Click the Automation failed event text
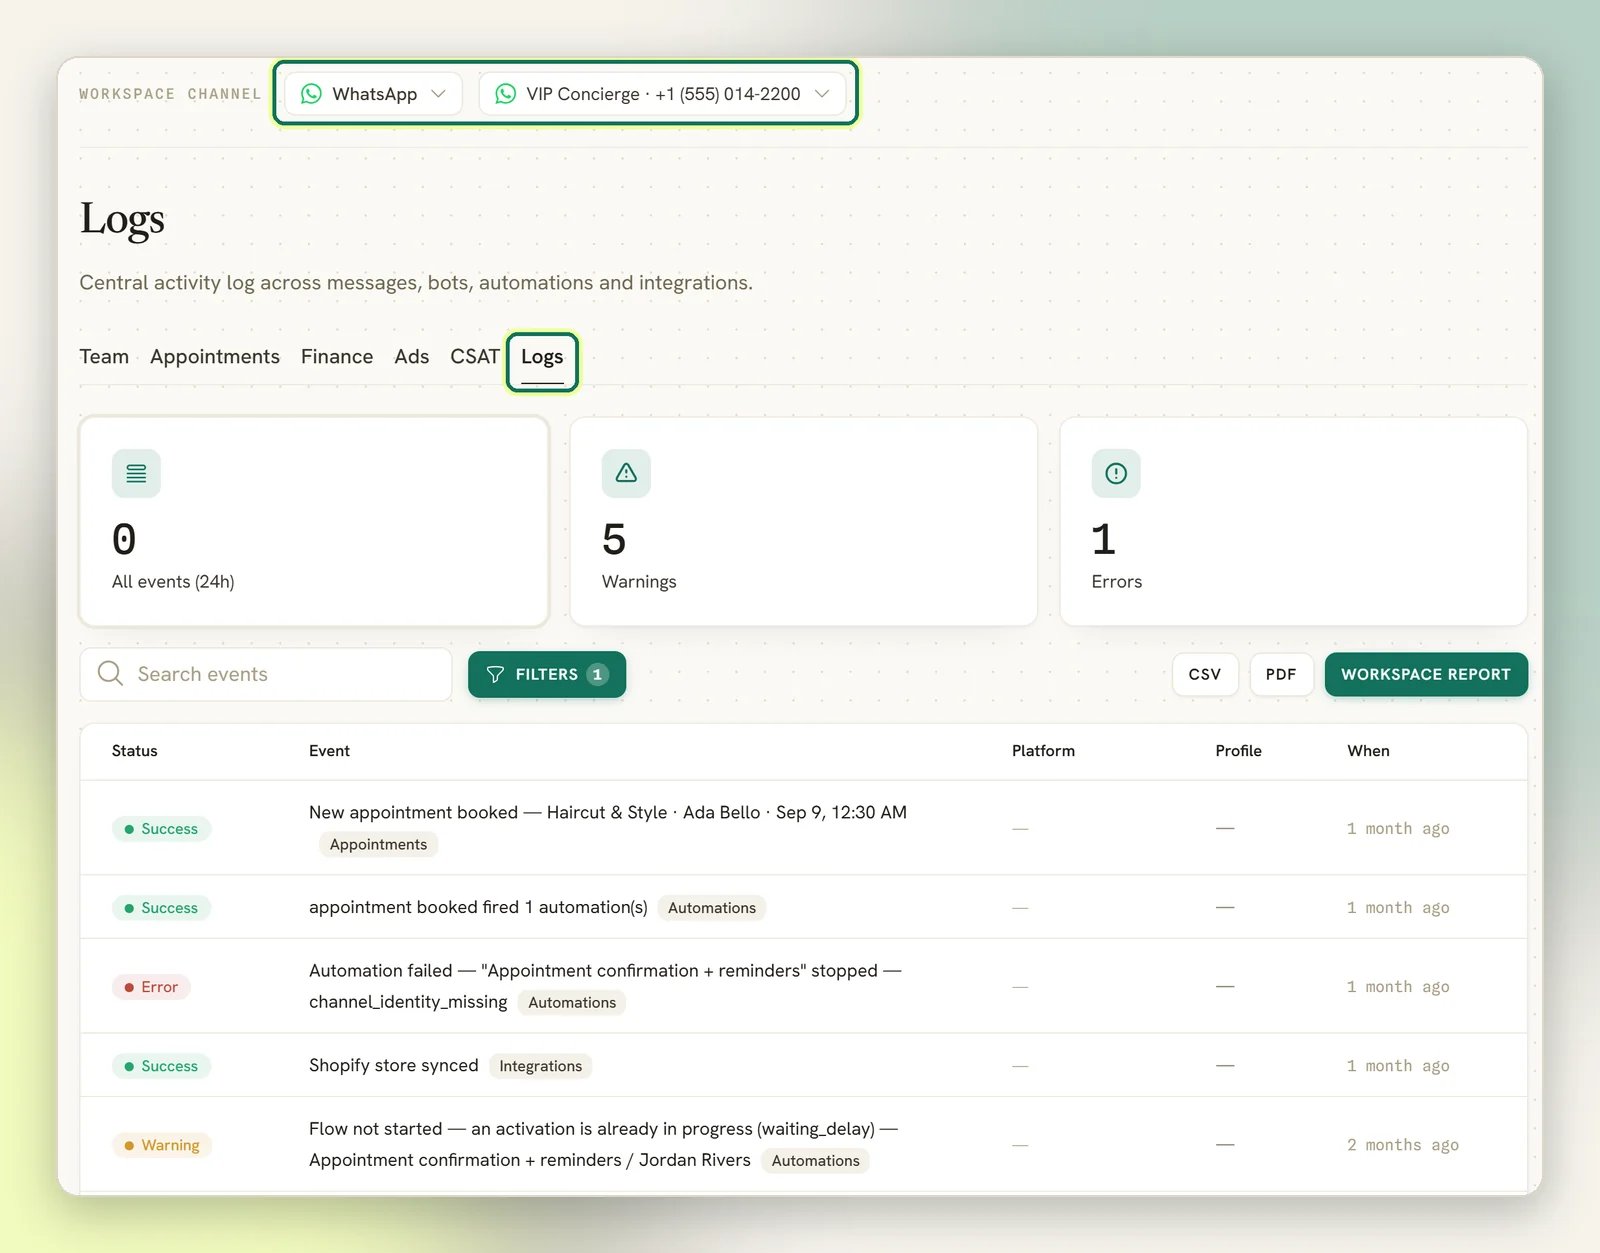This screenshot has width=1600, height=1253. pyautogui.click(x=605, y=986)
